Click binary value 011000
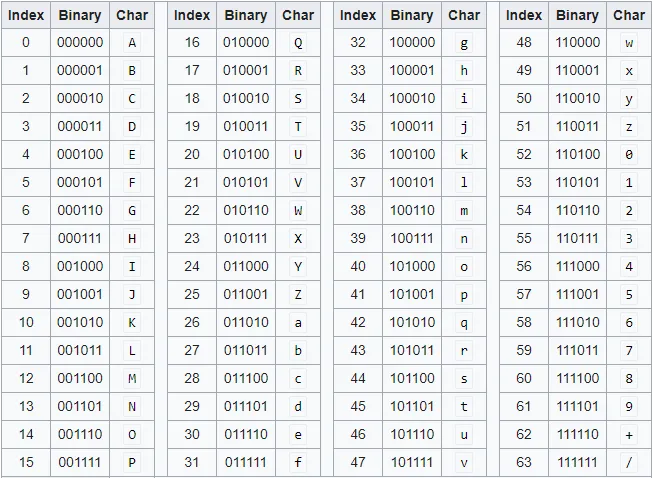This screenshot has height=478, width=653. 246,266
